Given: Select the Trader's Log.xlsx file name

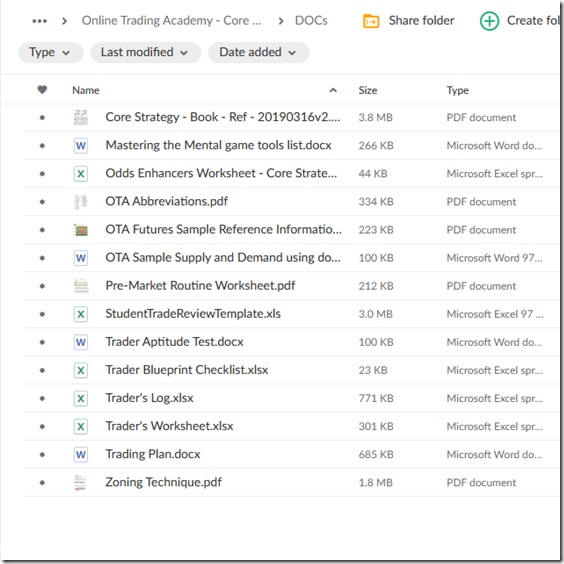Looking at the screenshot, I should point(149,398).
